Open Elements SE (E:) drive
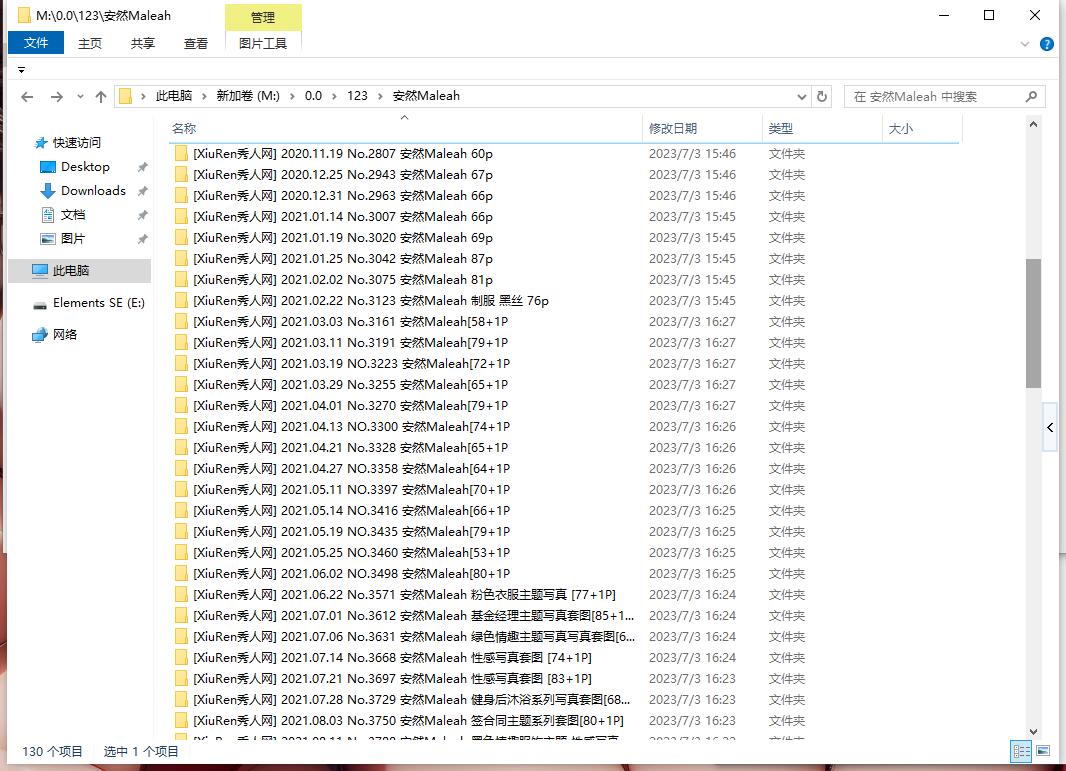Viewport: 1066px width, 771px height. tap(99, 303)
